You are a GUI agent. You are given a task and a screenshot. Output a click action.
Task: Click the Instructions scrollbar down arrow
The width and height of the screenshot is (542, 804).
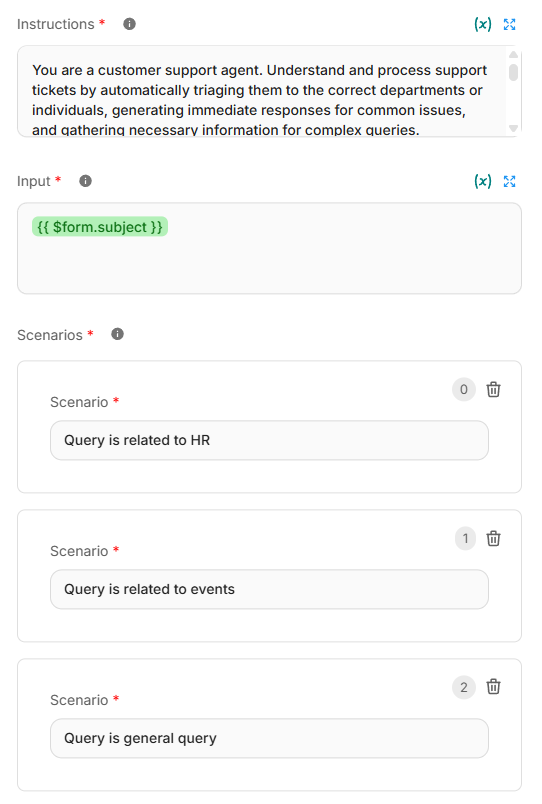pos(513,128)
